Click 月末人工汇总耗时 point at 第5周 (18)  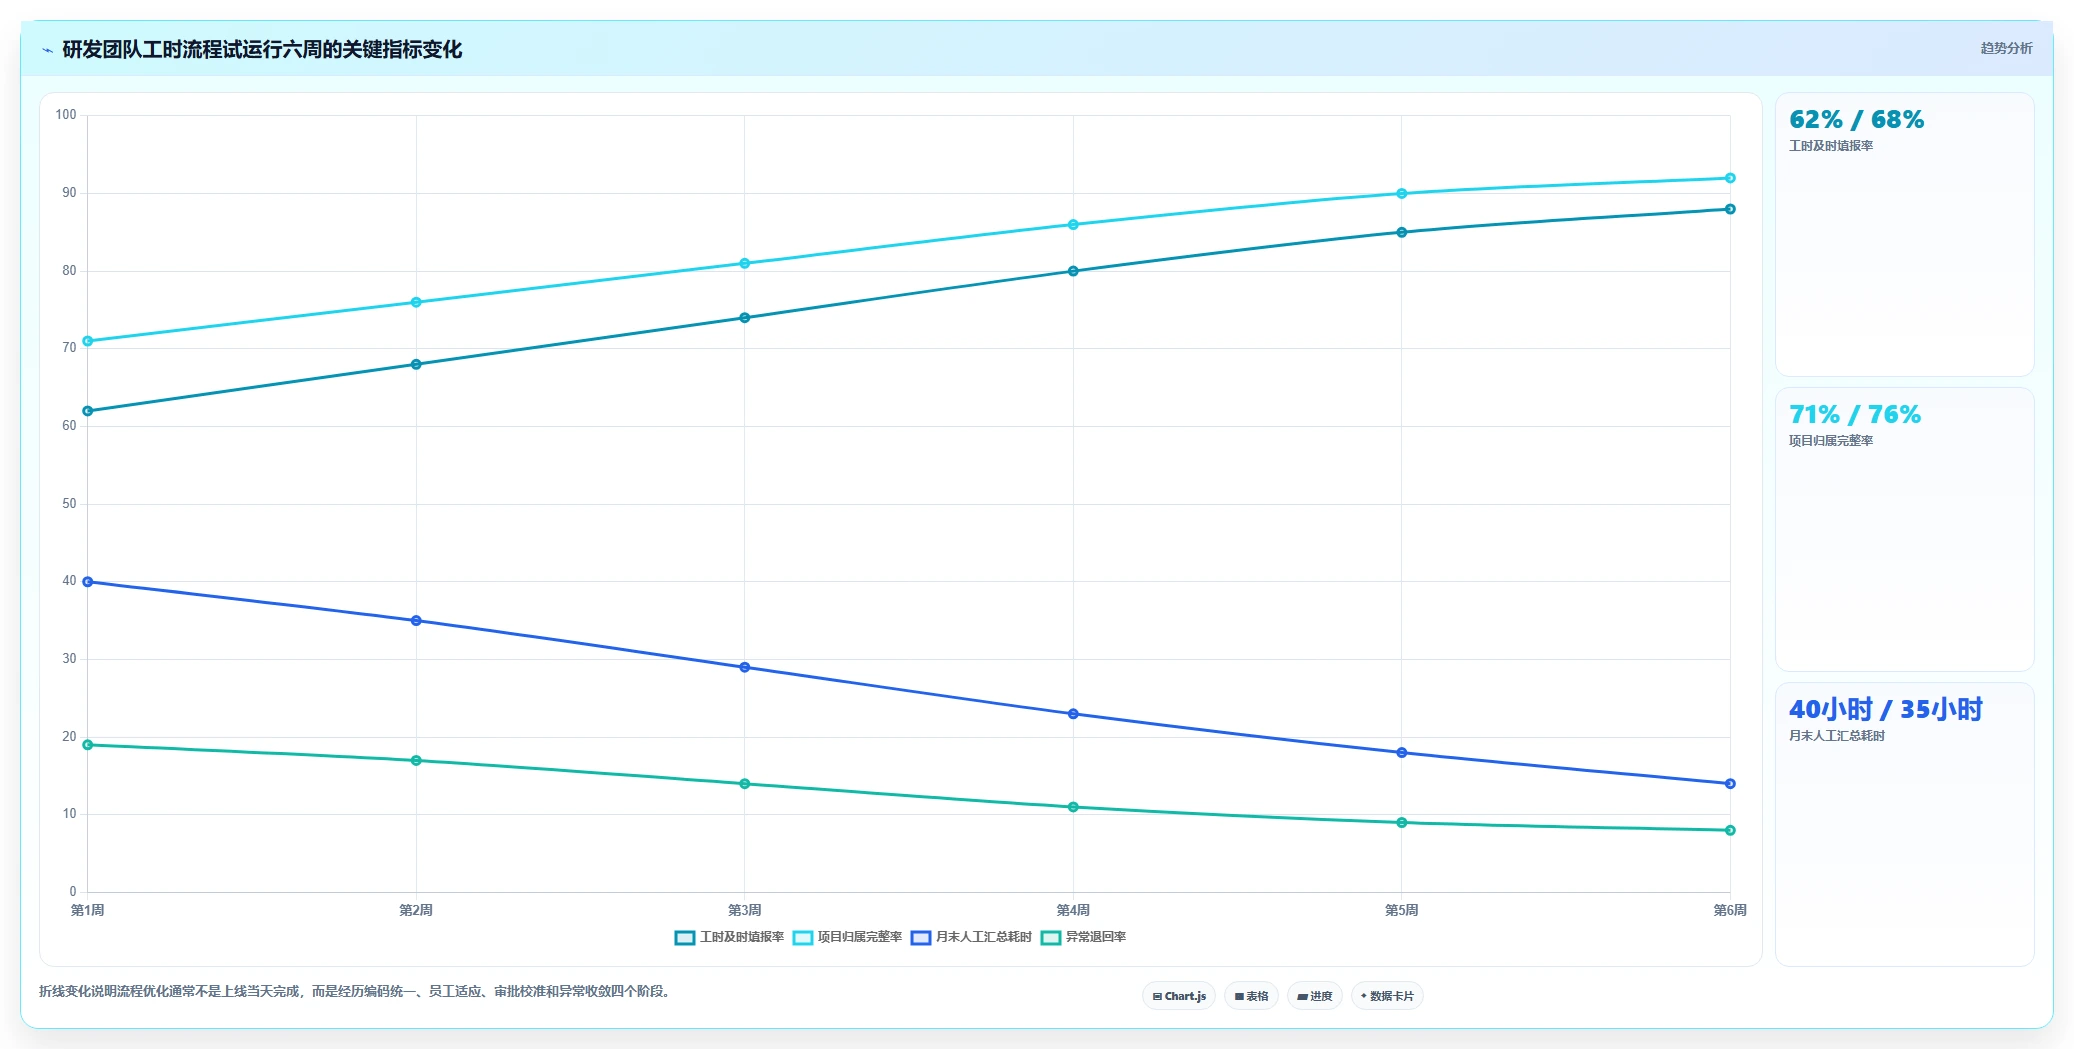coord(1402,753)
